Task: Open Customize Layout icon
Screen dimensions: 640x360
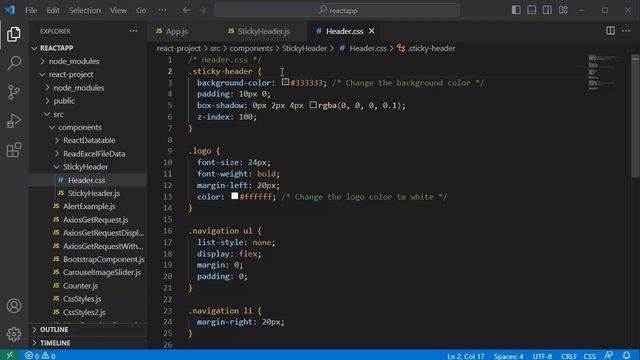Action: (563, 10)
